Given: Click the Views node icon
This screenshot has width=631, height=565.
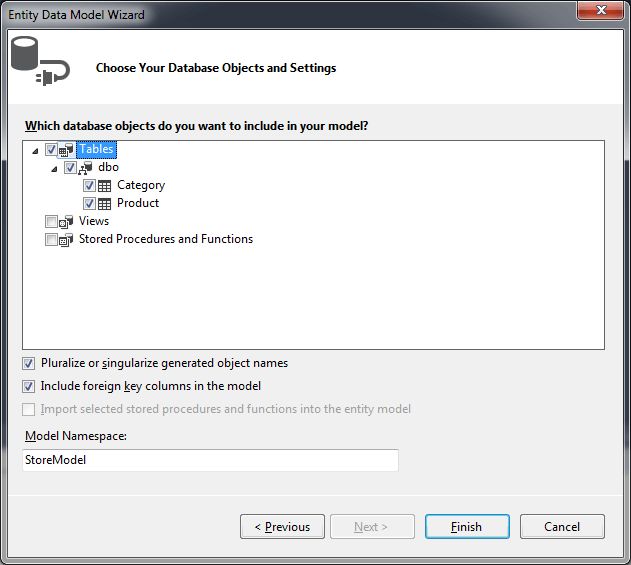Looking at the screenshot, I should tap(66, 222).
